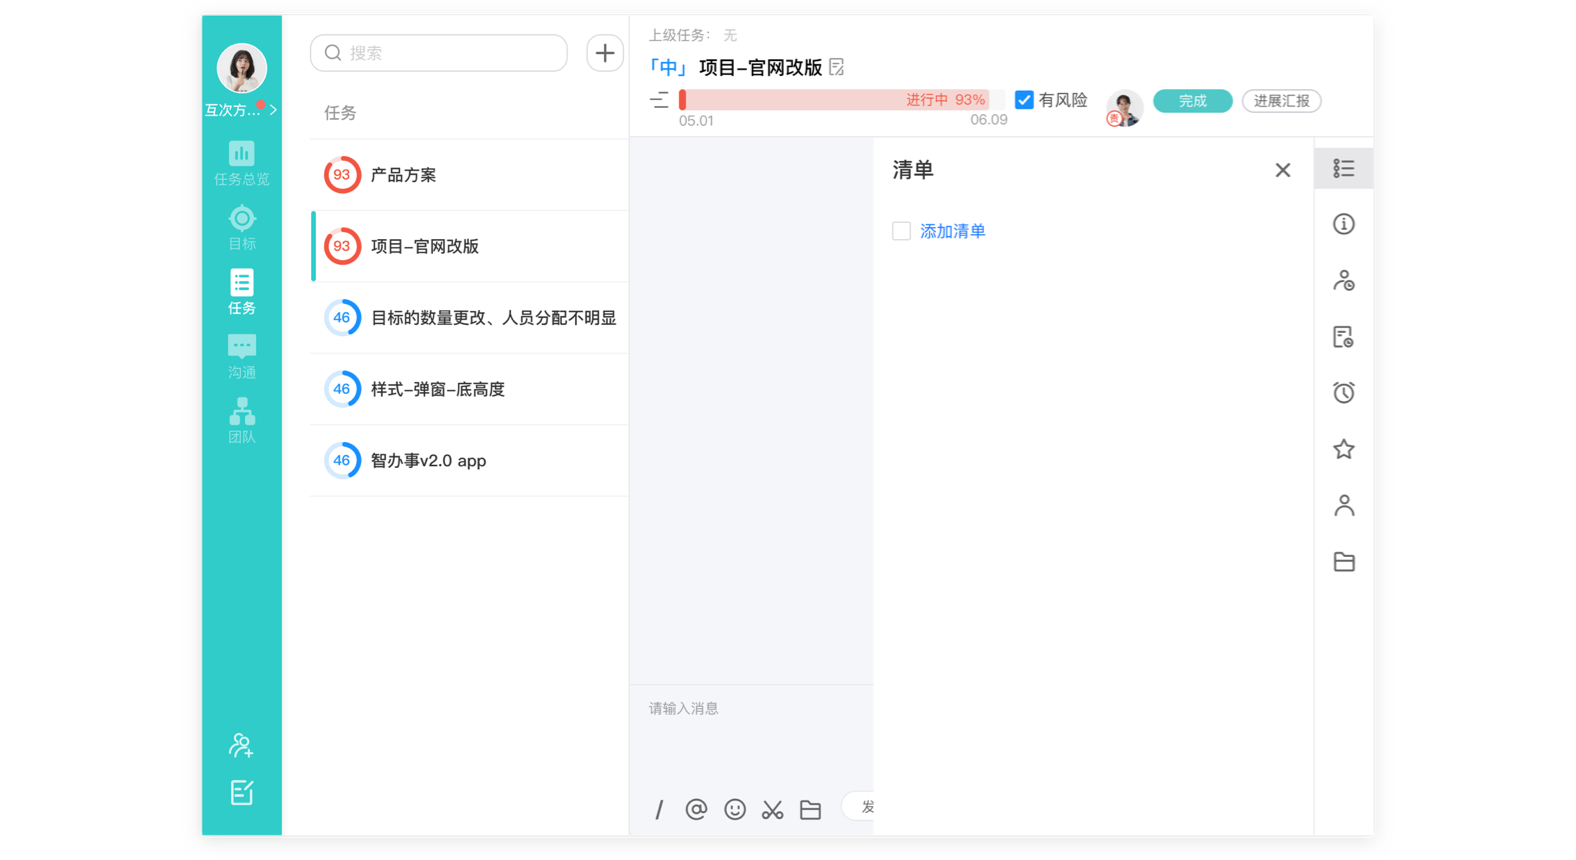Click the user profile avatar

[242, 68]
